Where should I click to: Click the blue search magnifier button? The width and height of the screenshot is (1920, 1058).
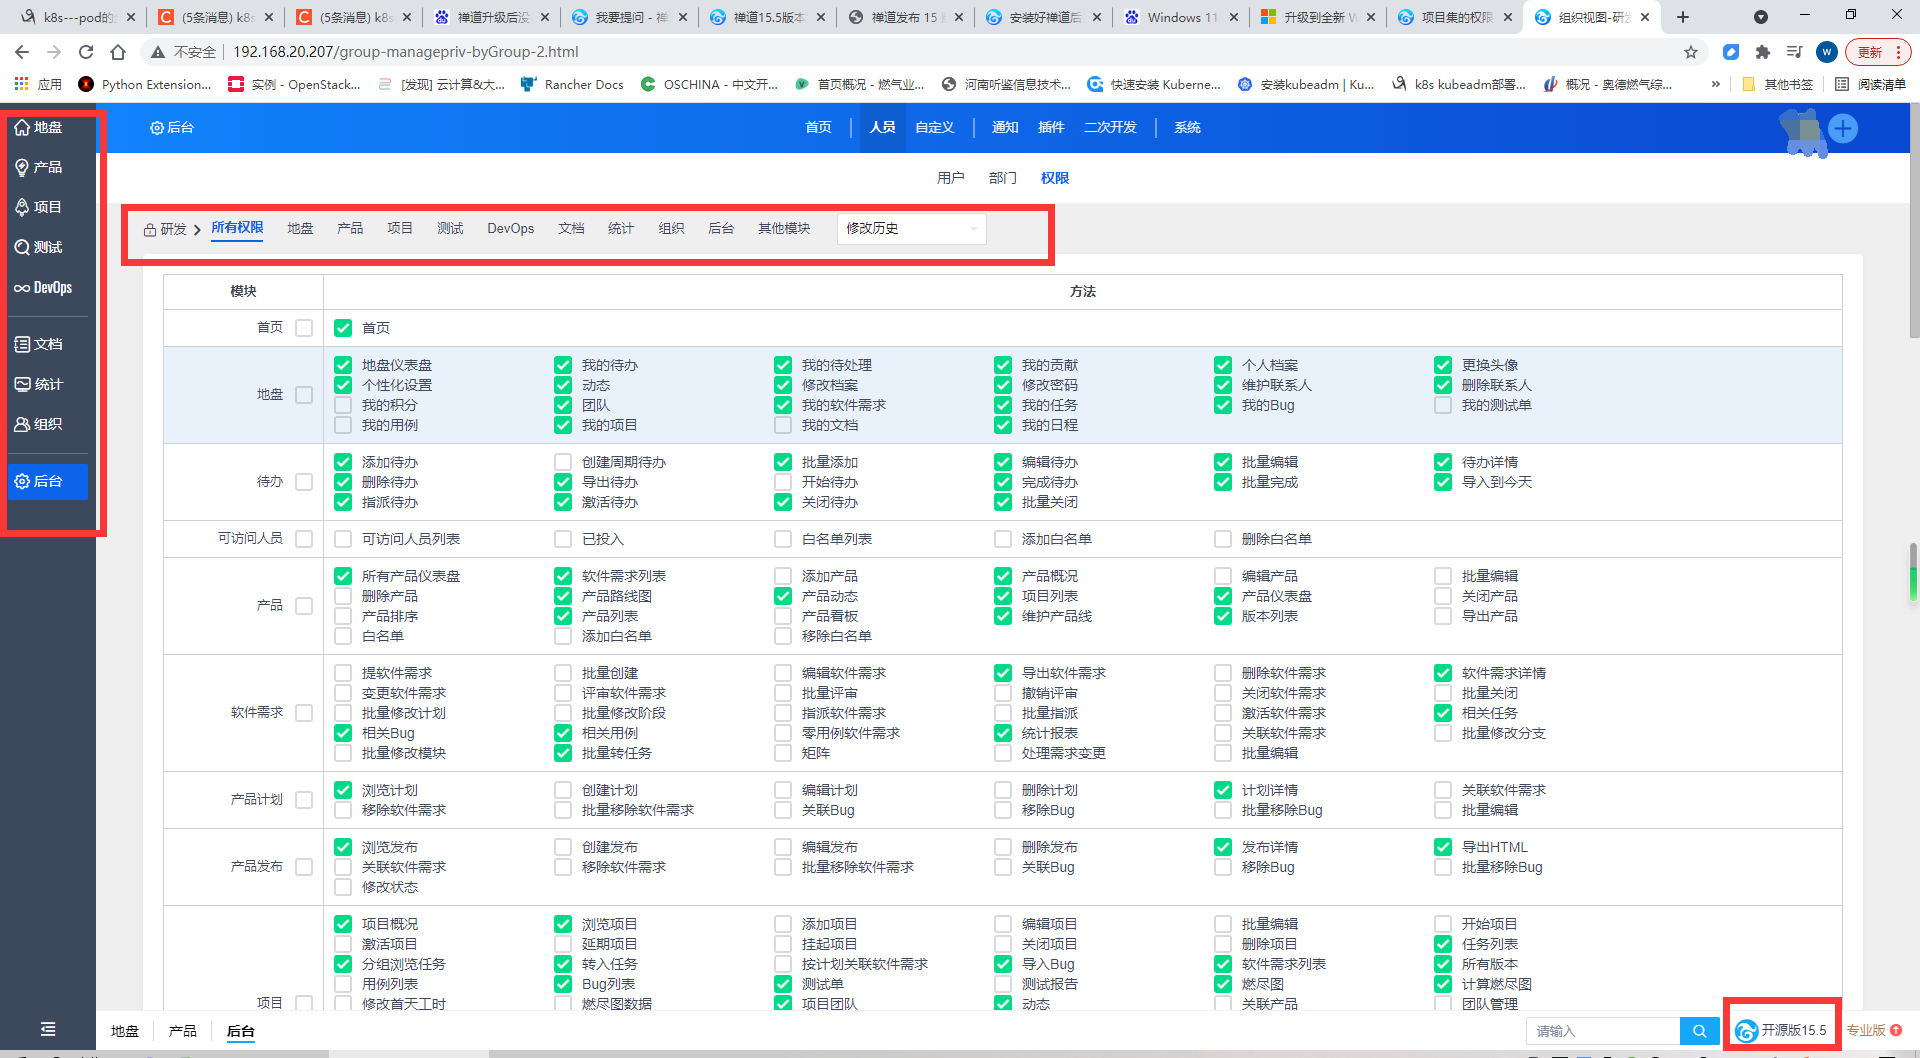tap(1699, 1031)
